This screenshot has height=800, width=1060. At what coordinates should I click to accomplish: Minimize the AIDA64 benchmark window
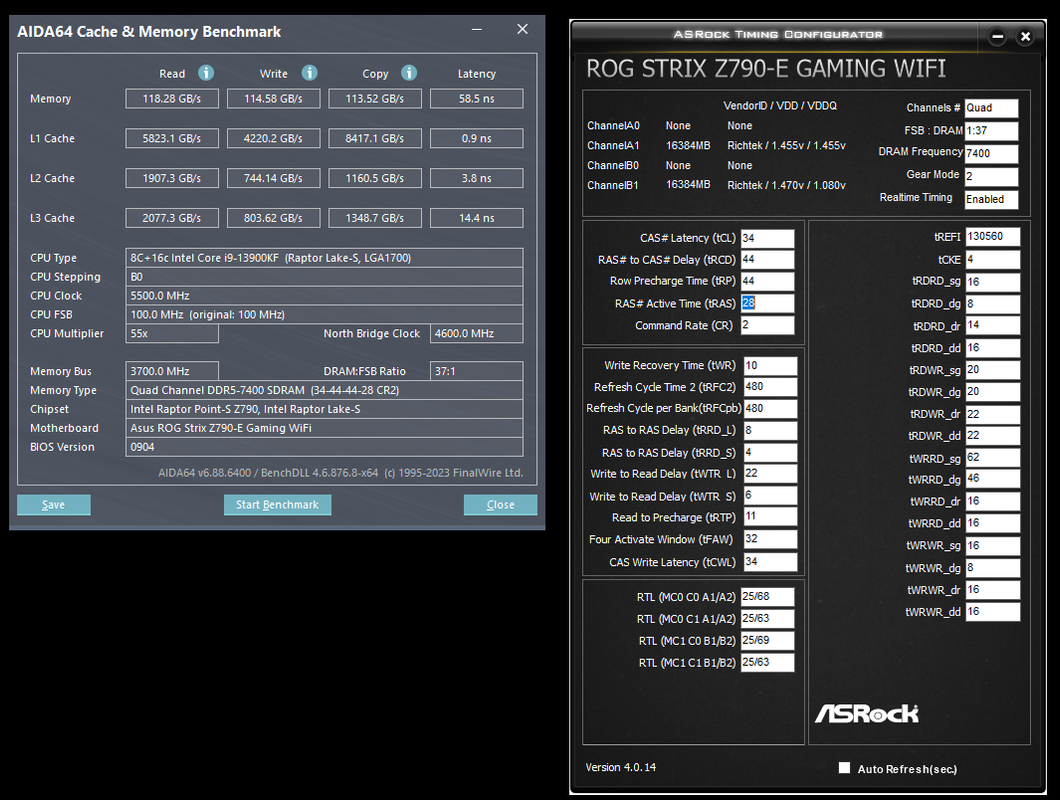coord(477,29)
